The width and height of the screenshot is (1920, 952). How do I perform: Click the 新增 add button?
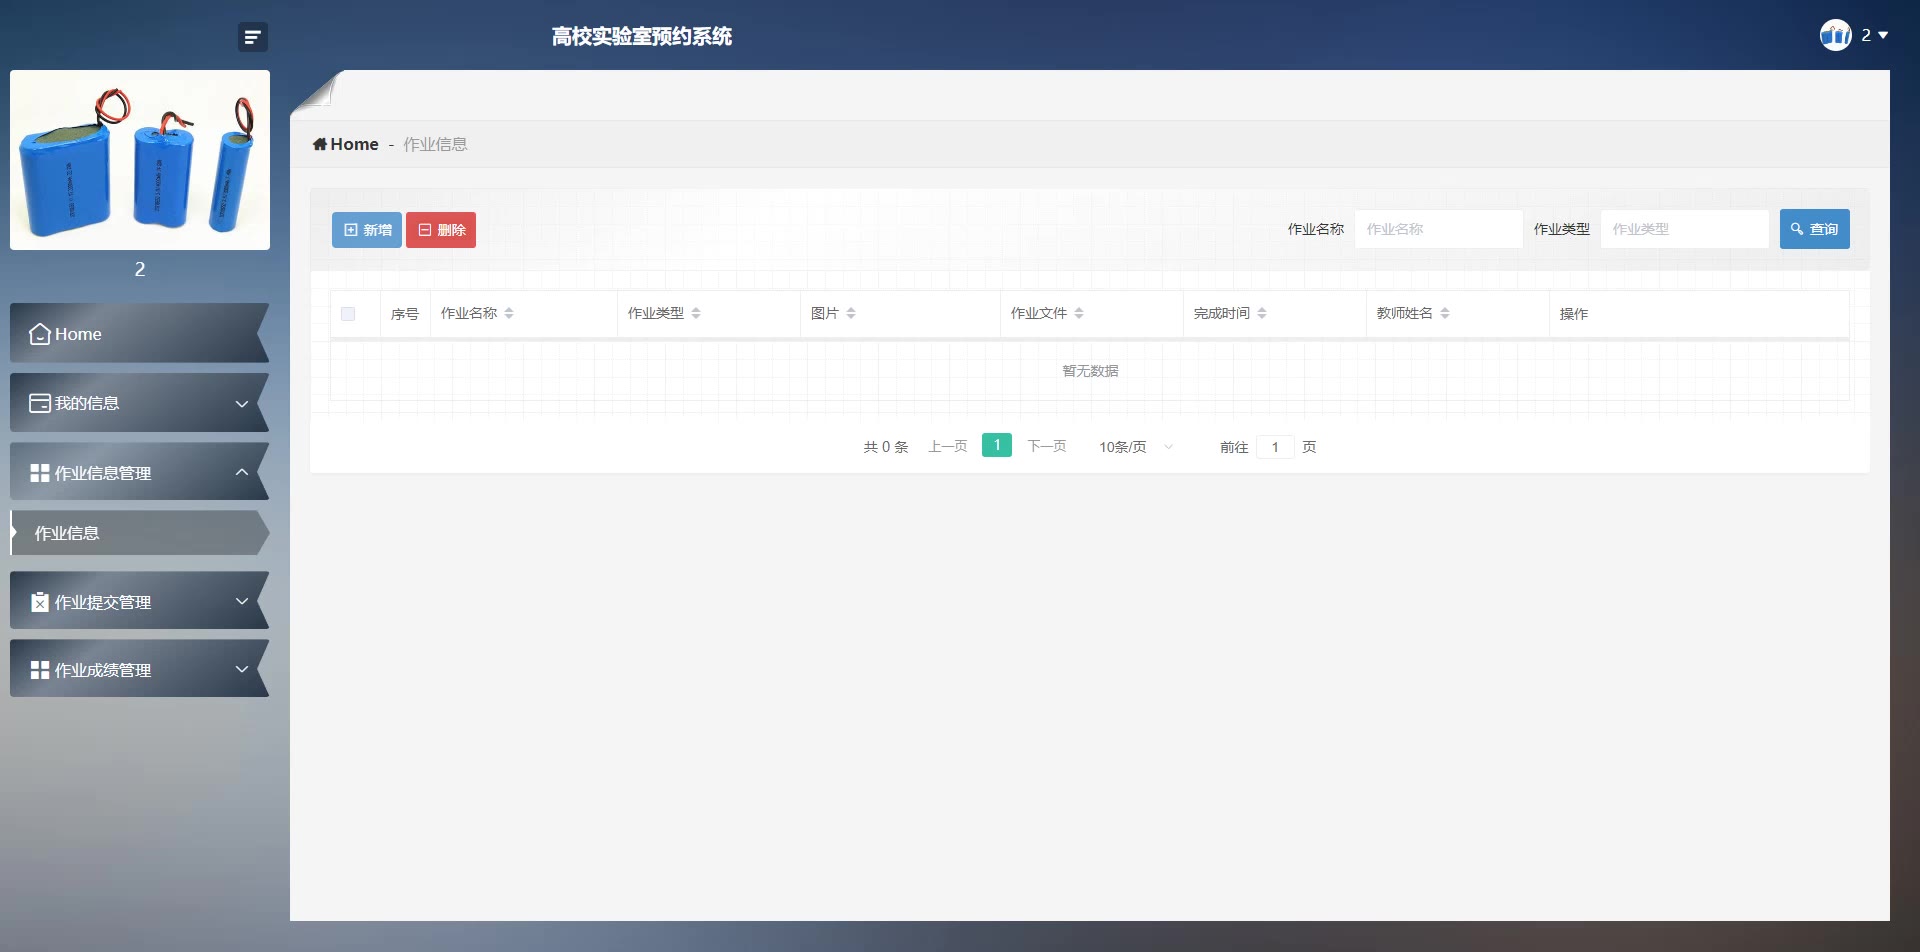(x=367, y=230)
